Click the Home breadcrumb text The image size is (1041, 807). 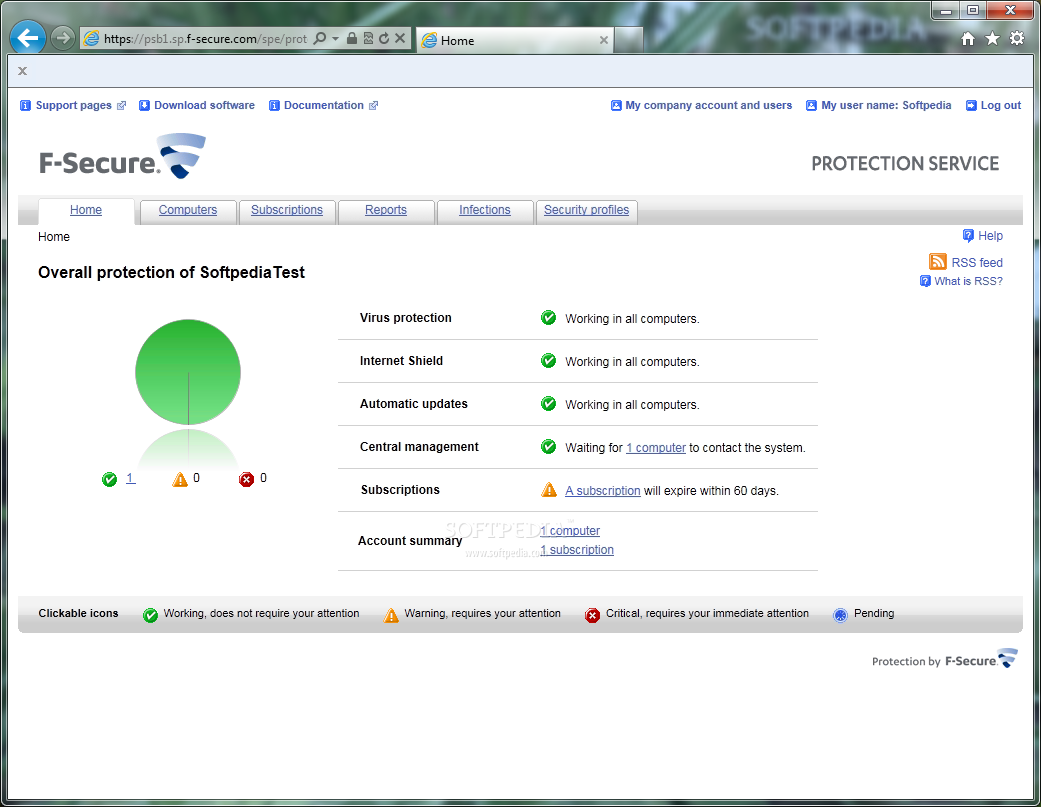[54, 237]
